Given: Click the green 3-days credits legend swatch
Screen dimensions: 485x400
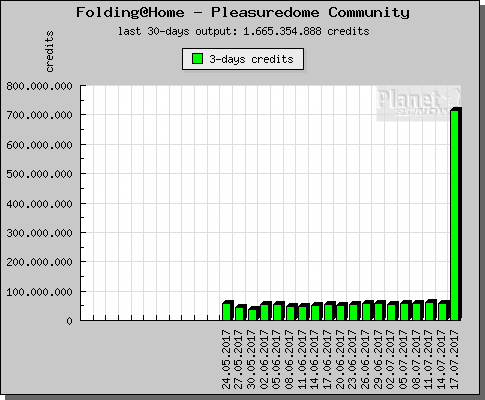Looking at the screenshot, I should 197,59.
